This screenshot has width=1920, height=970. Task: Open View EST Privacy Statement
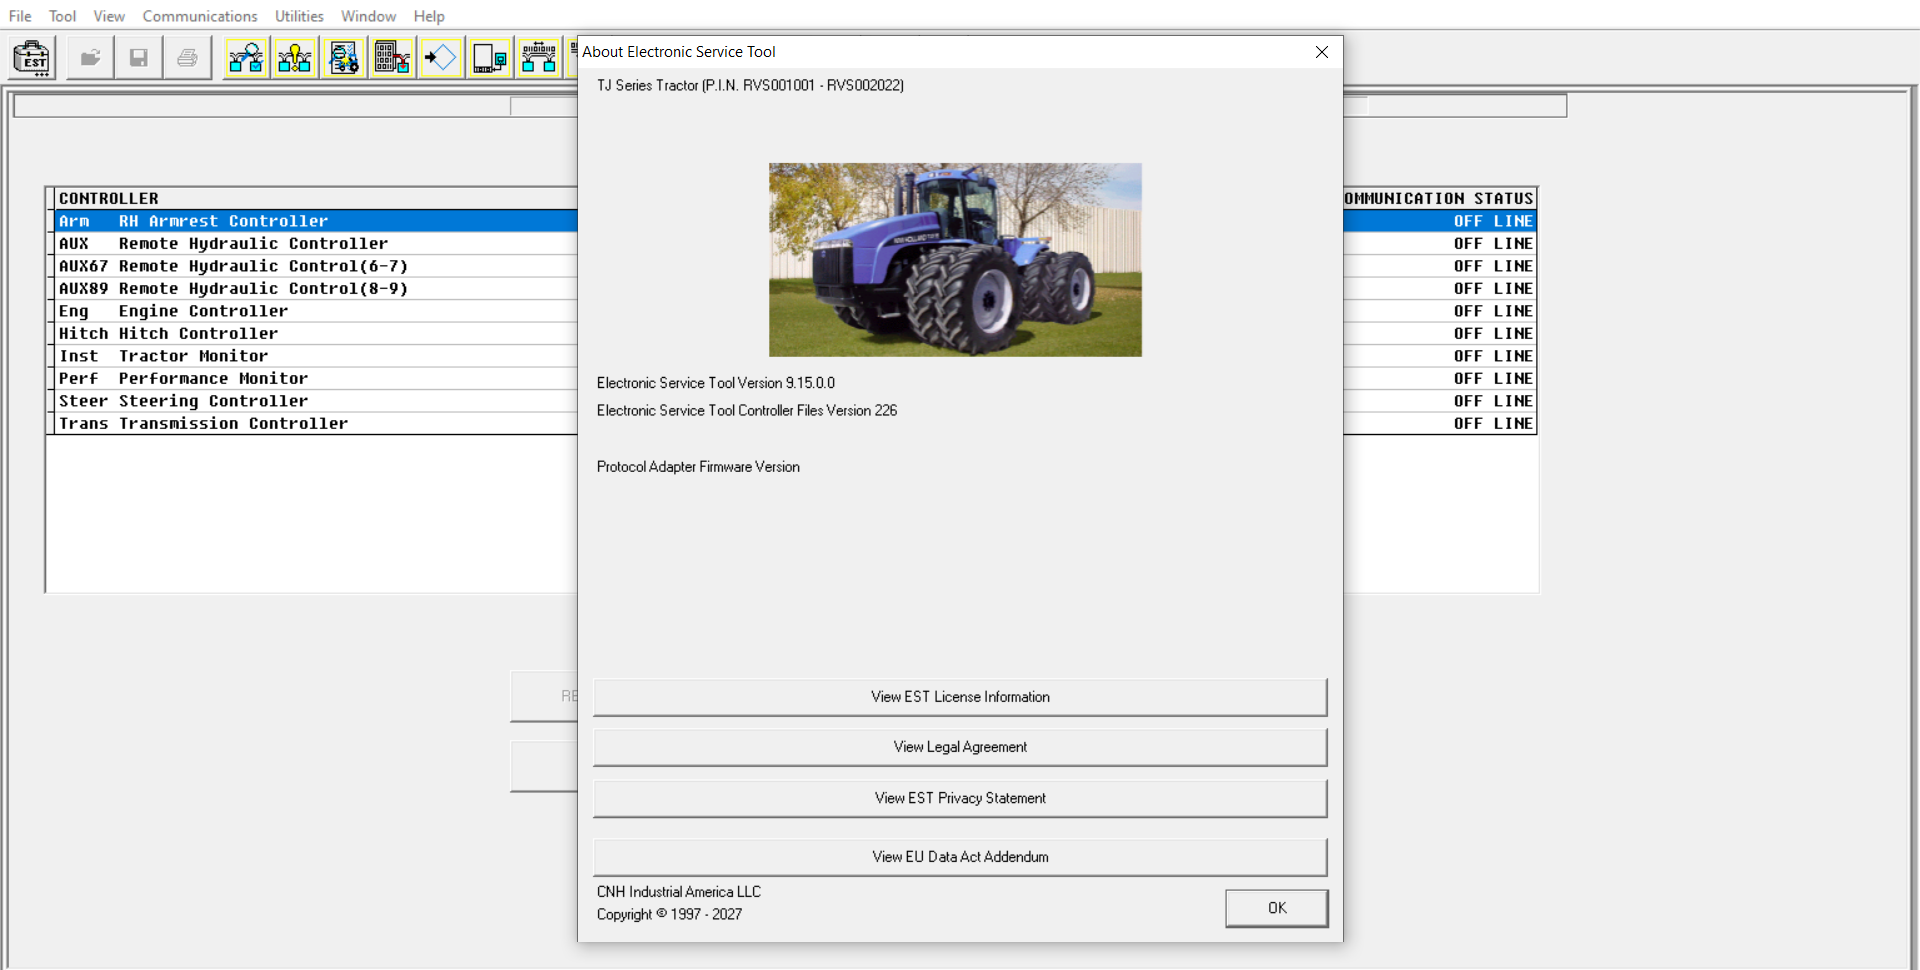coord(960,798)
